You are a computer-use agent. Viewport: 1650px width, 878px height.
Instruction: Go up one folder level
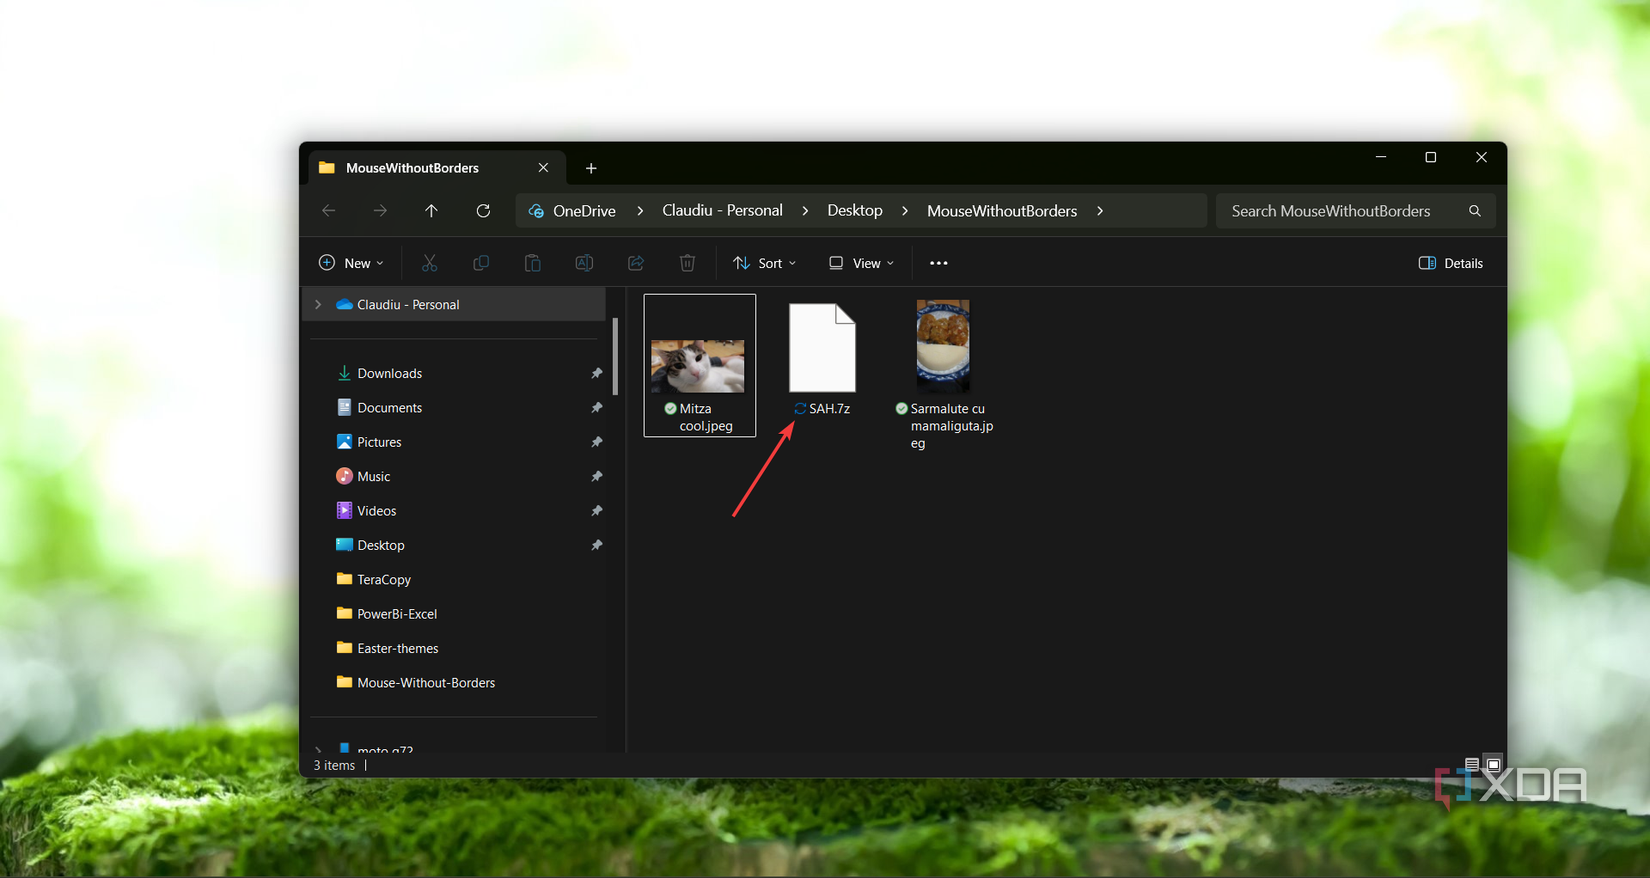(431, 211)
